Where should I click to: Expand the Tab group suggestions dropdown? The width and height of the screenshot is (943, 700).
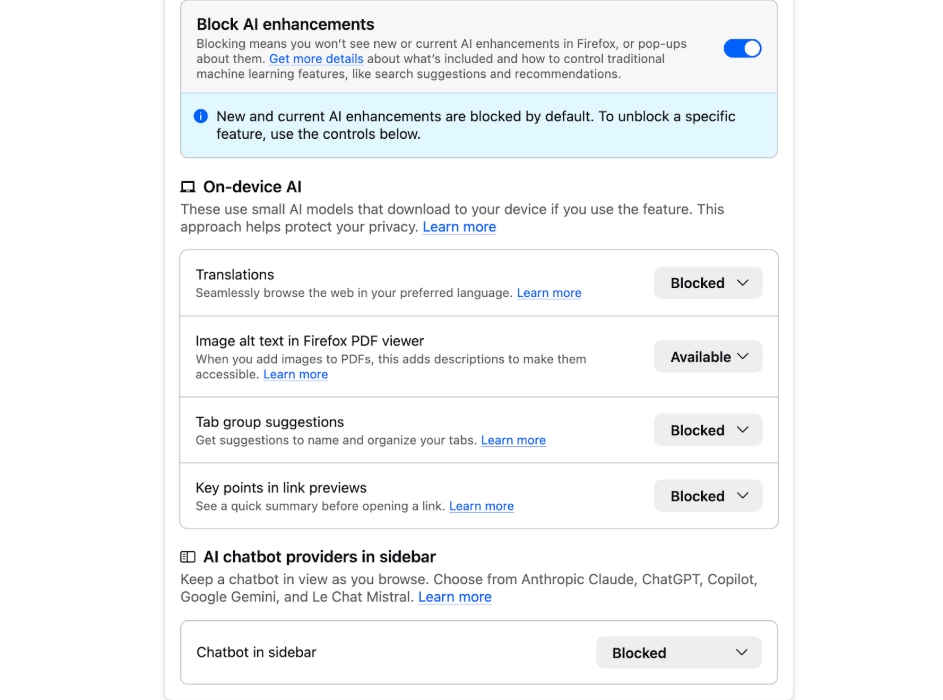(707, 429)
